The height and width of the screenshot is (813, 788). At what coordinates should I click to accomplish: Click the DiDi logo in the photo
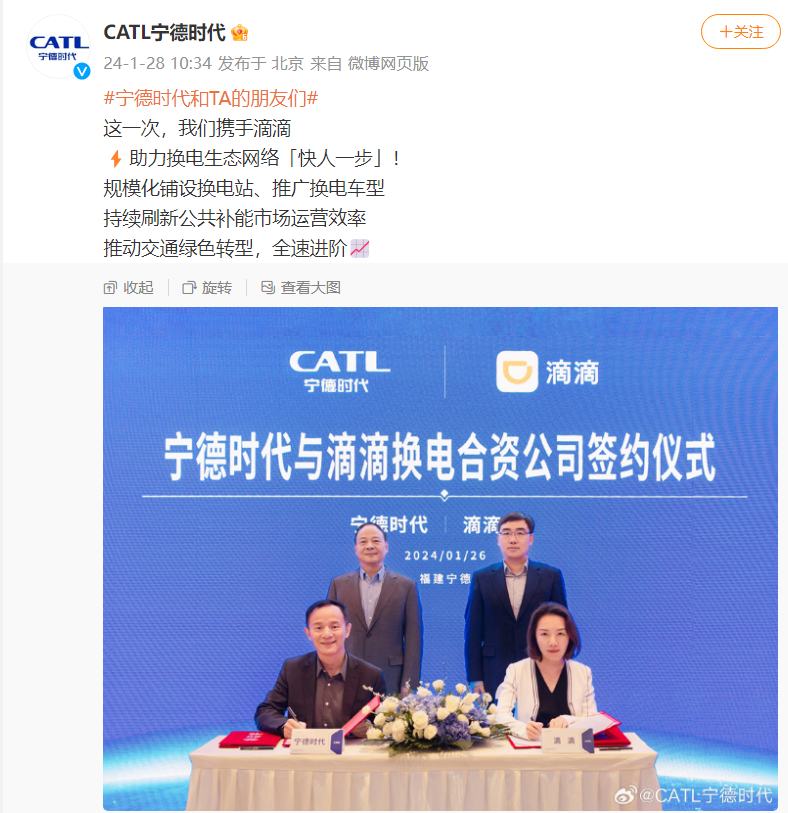pyautogui.click(x=547, y=372)
